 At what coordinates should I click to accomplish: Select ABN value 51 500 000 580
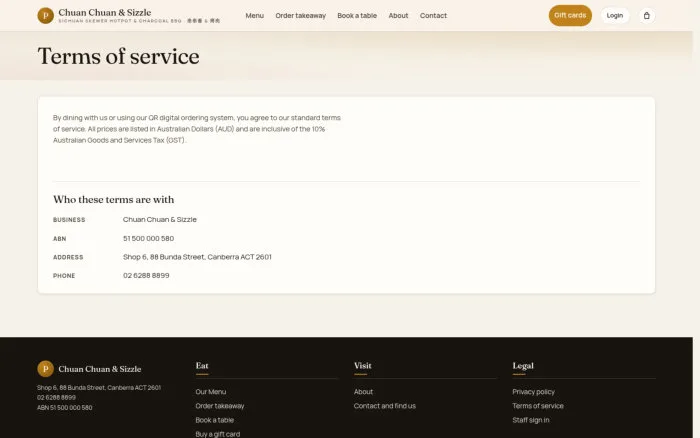[149, 238]
